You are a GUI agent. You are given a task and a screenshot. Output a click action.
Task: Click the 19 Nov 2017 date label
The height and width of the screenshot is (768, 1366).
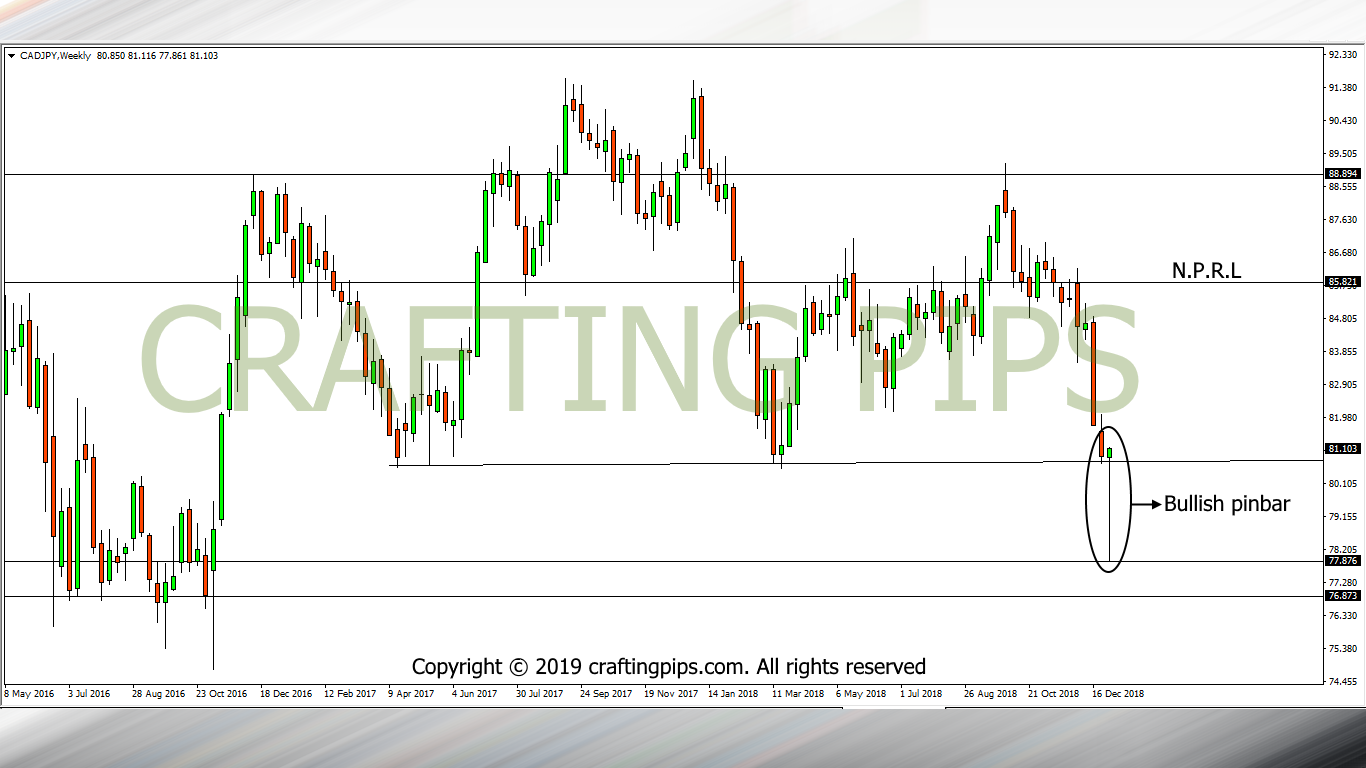point(670,693)
